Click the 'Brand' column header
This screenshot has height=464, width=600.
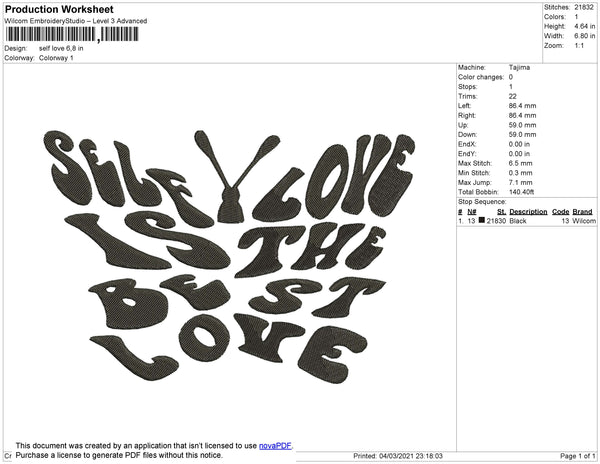pos(582,212)
